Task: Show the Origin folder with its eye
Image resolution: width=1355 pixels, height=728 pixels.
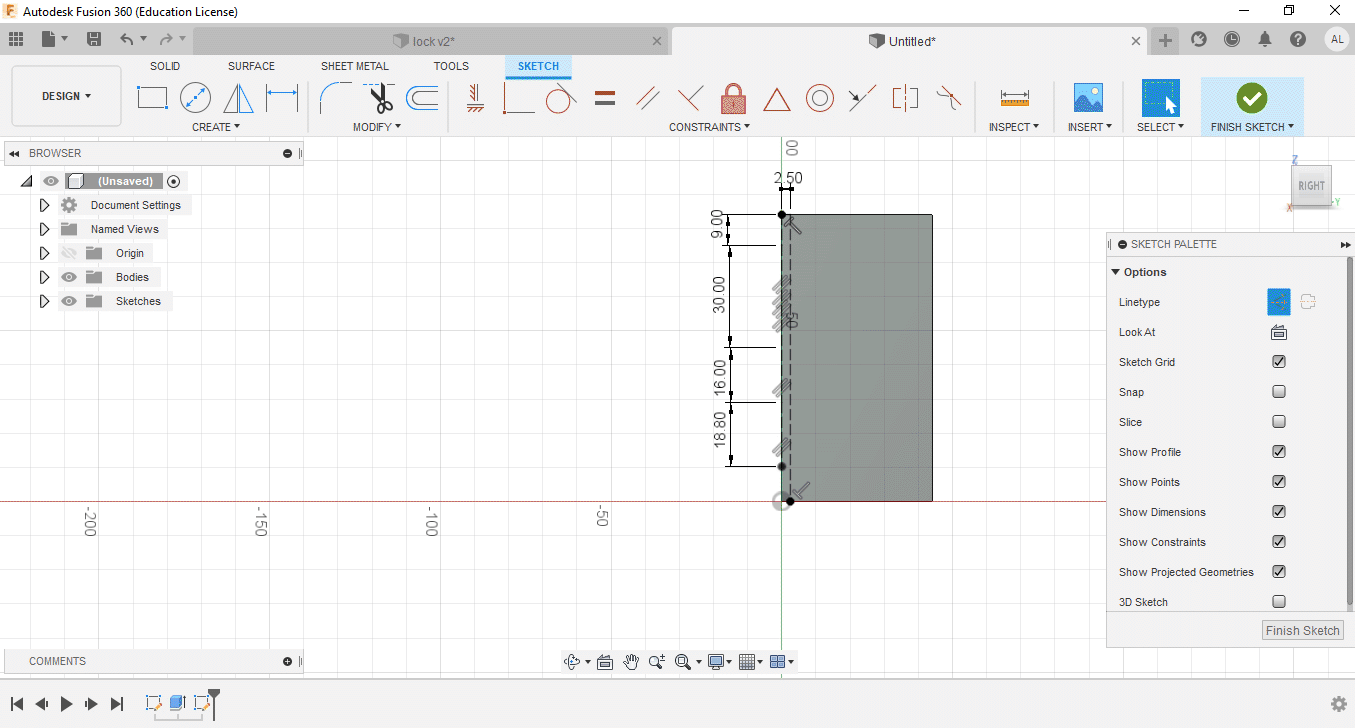Action: [69, 253]
